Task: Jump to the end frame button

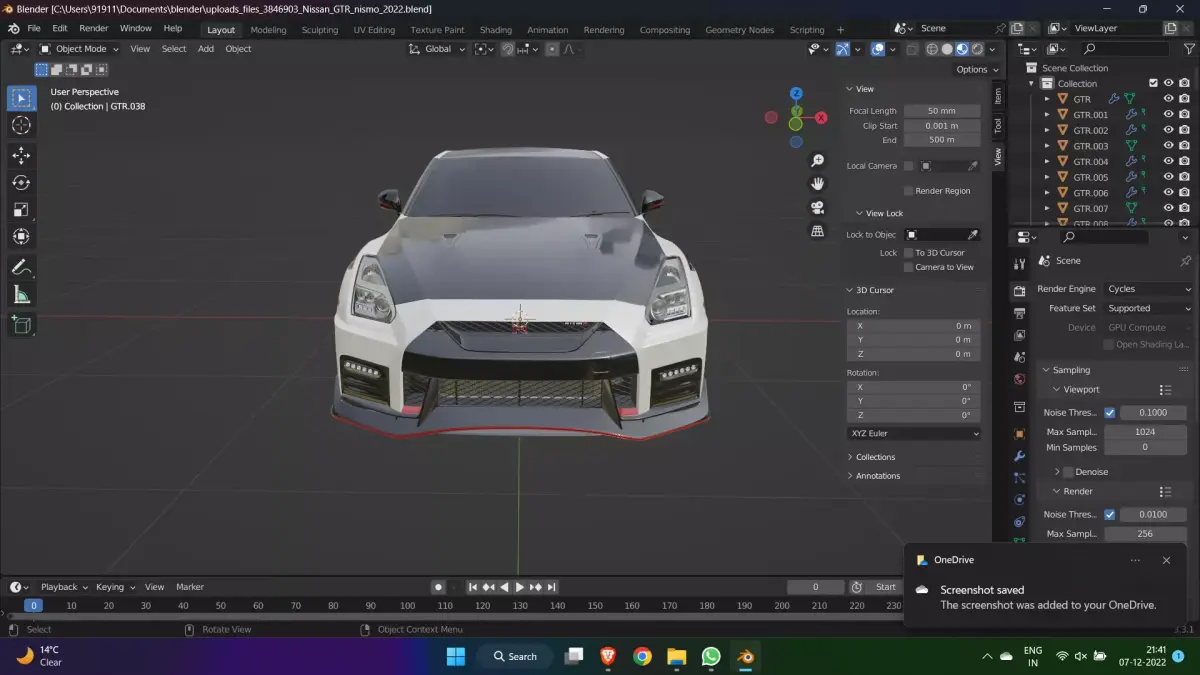Action: tap(551, 587)
